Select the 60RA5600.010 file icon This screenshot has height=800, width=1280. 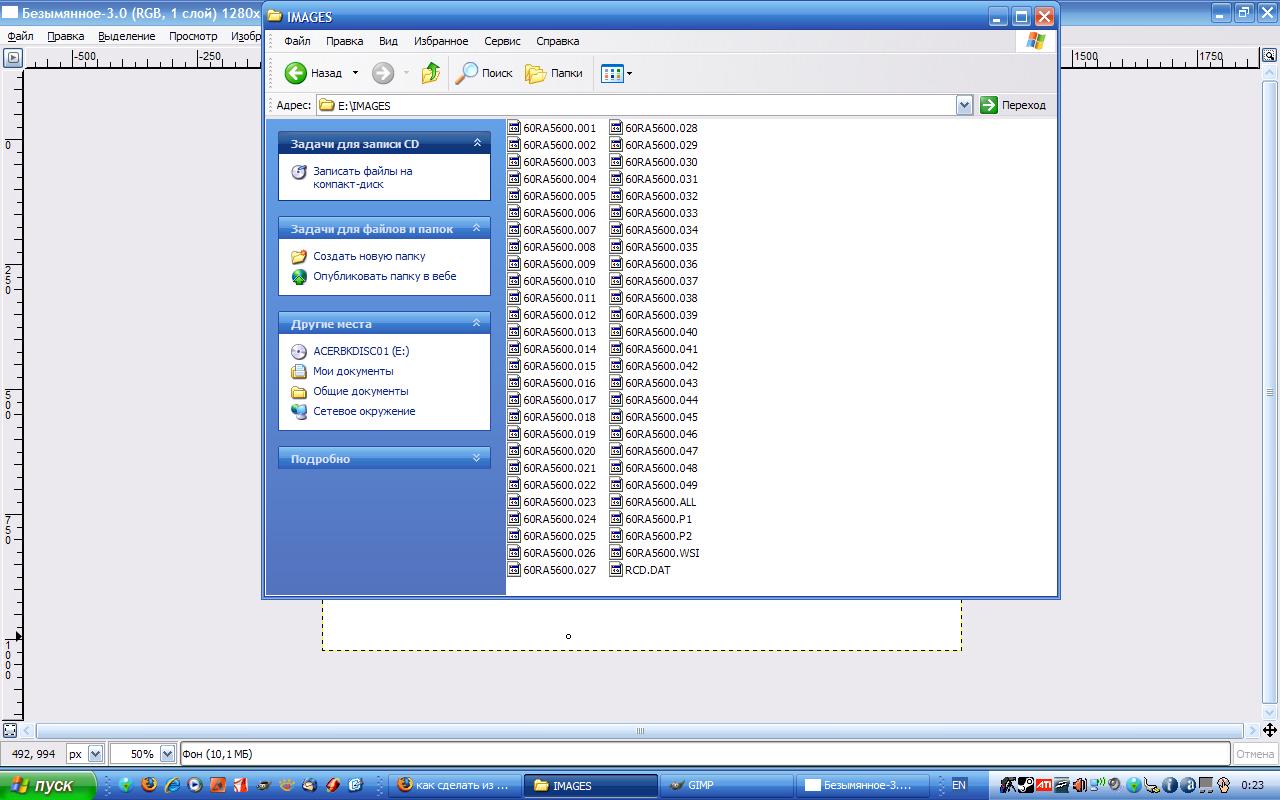pyautogui.click(x=514, y=281)
